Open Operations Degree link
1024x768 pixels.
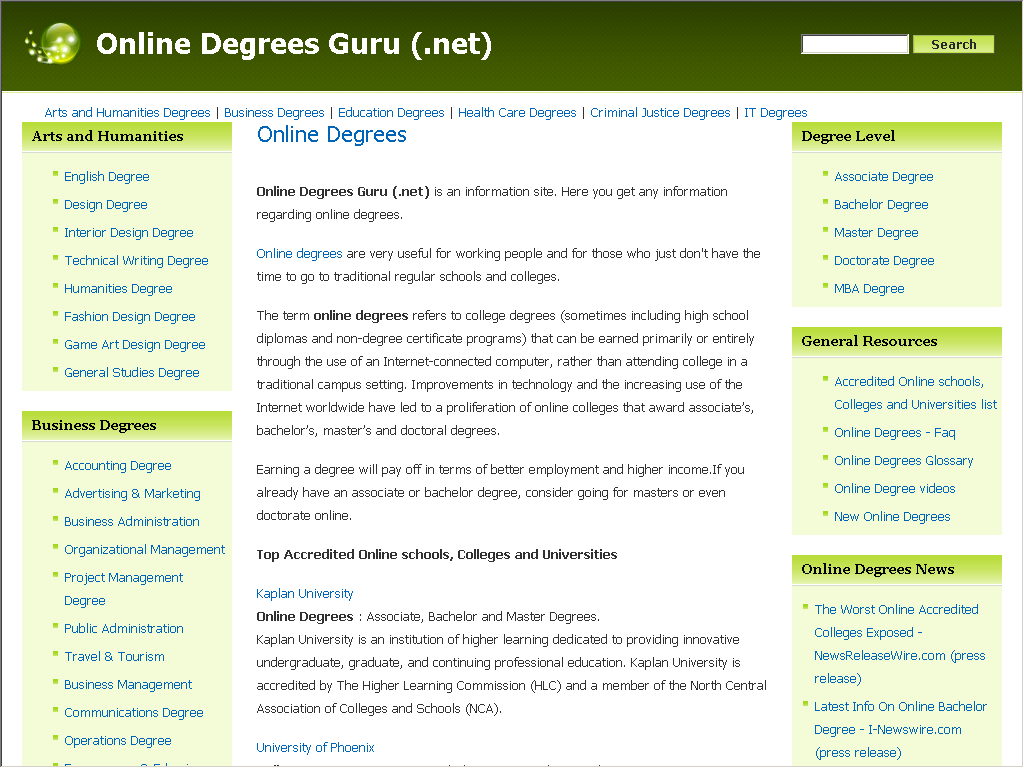pyautogui.click(x=118, y=741)
